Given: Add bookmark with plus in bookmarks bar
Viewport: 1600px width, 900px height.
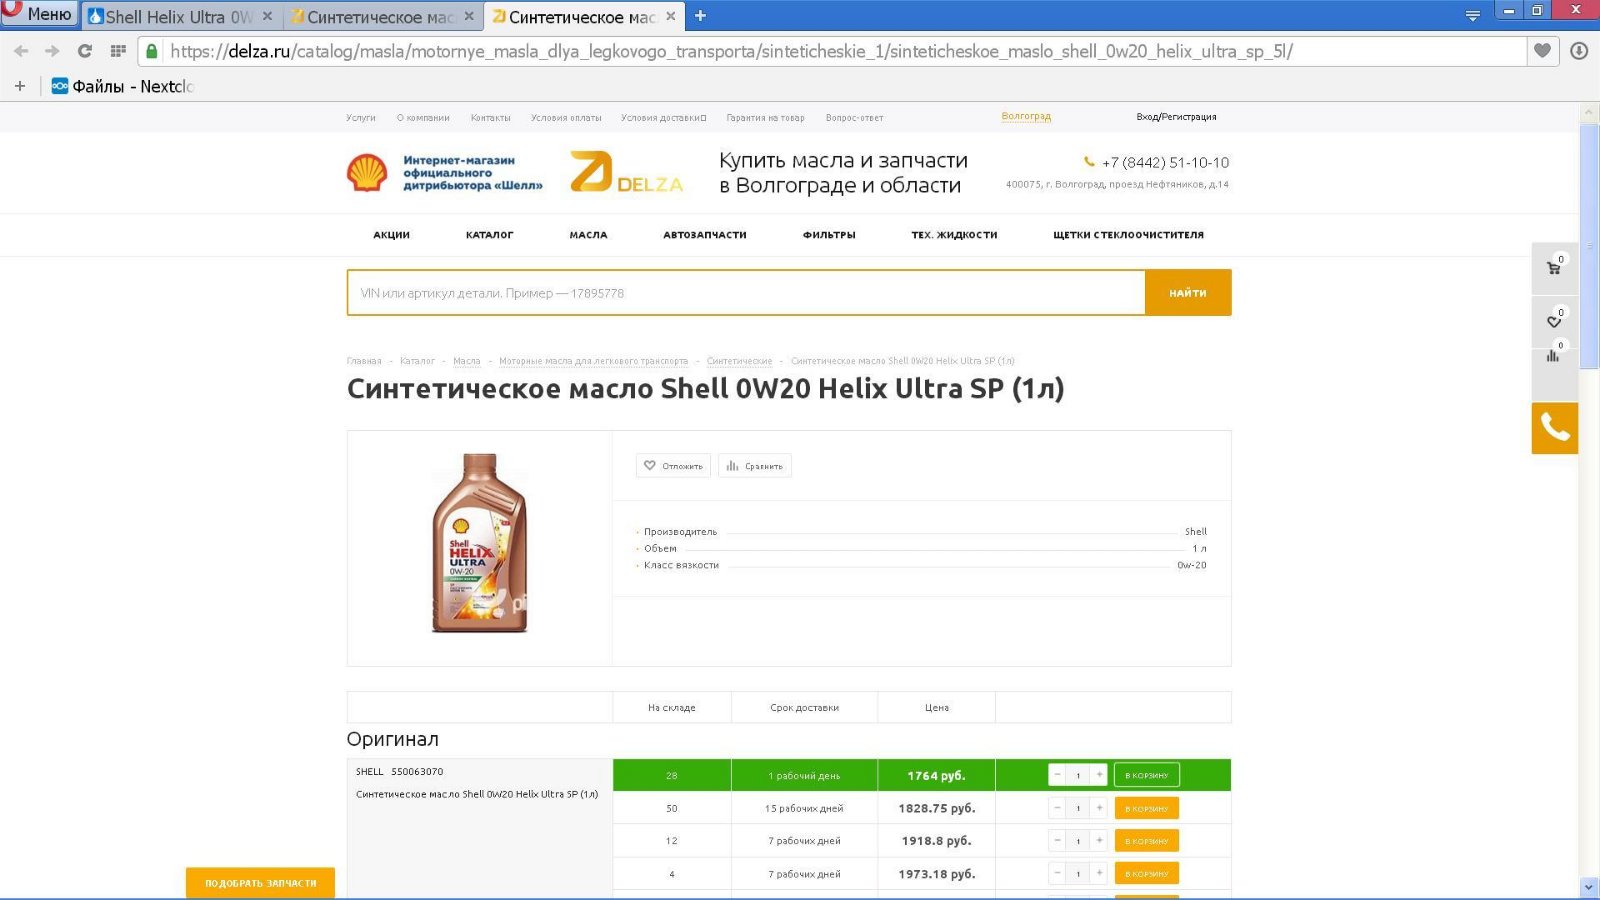Looking at the screenshot, I should [x=20, y=86].
